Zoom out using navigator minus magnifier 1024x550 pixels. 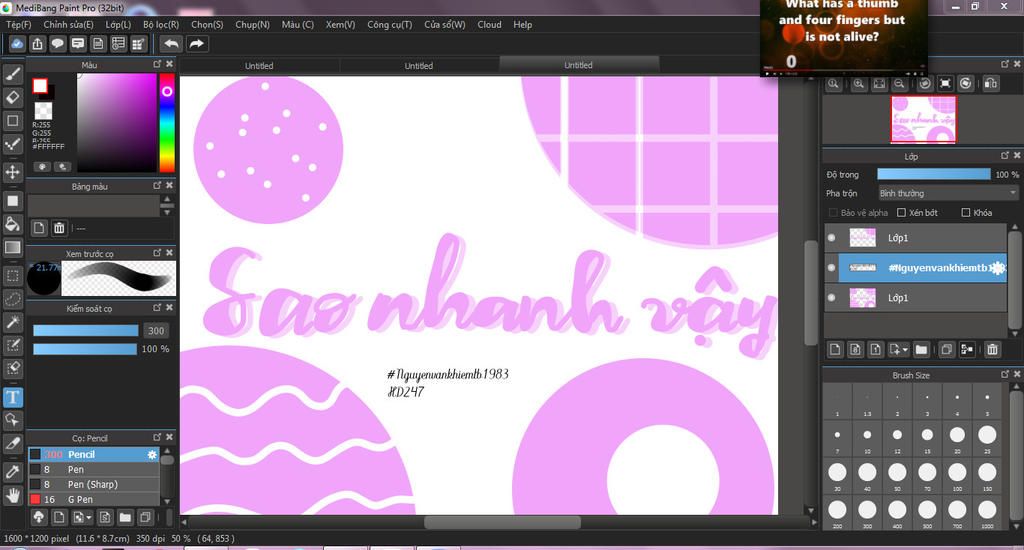[x=899, y=84]
